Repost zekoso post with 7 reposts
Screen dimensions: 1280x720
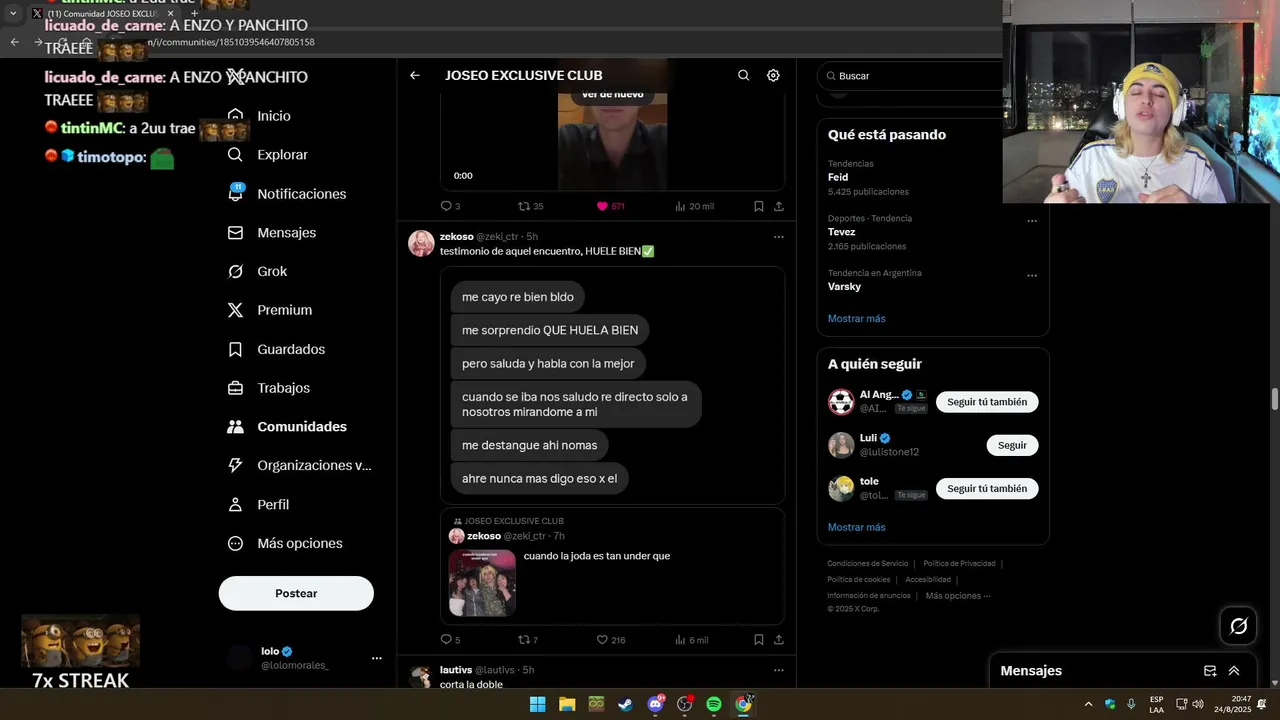click(x=528, y=640)
